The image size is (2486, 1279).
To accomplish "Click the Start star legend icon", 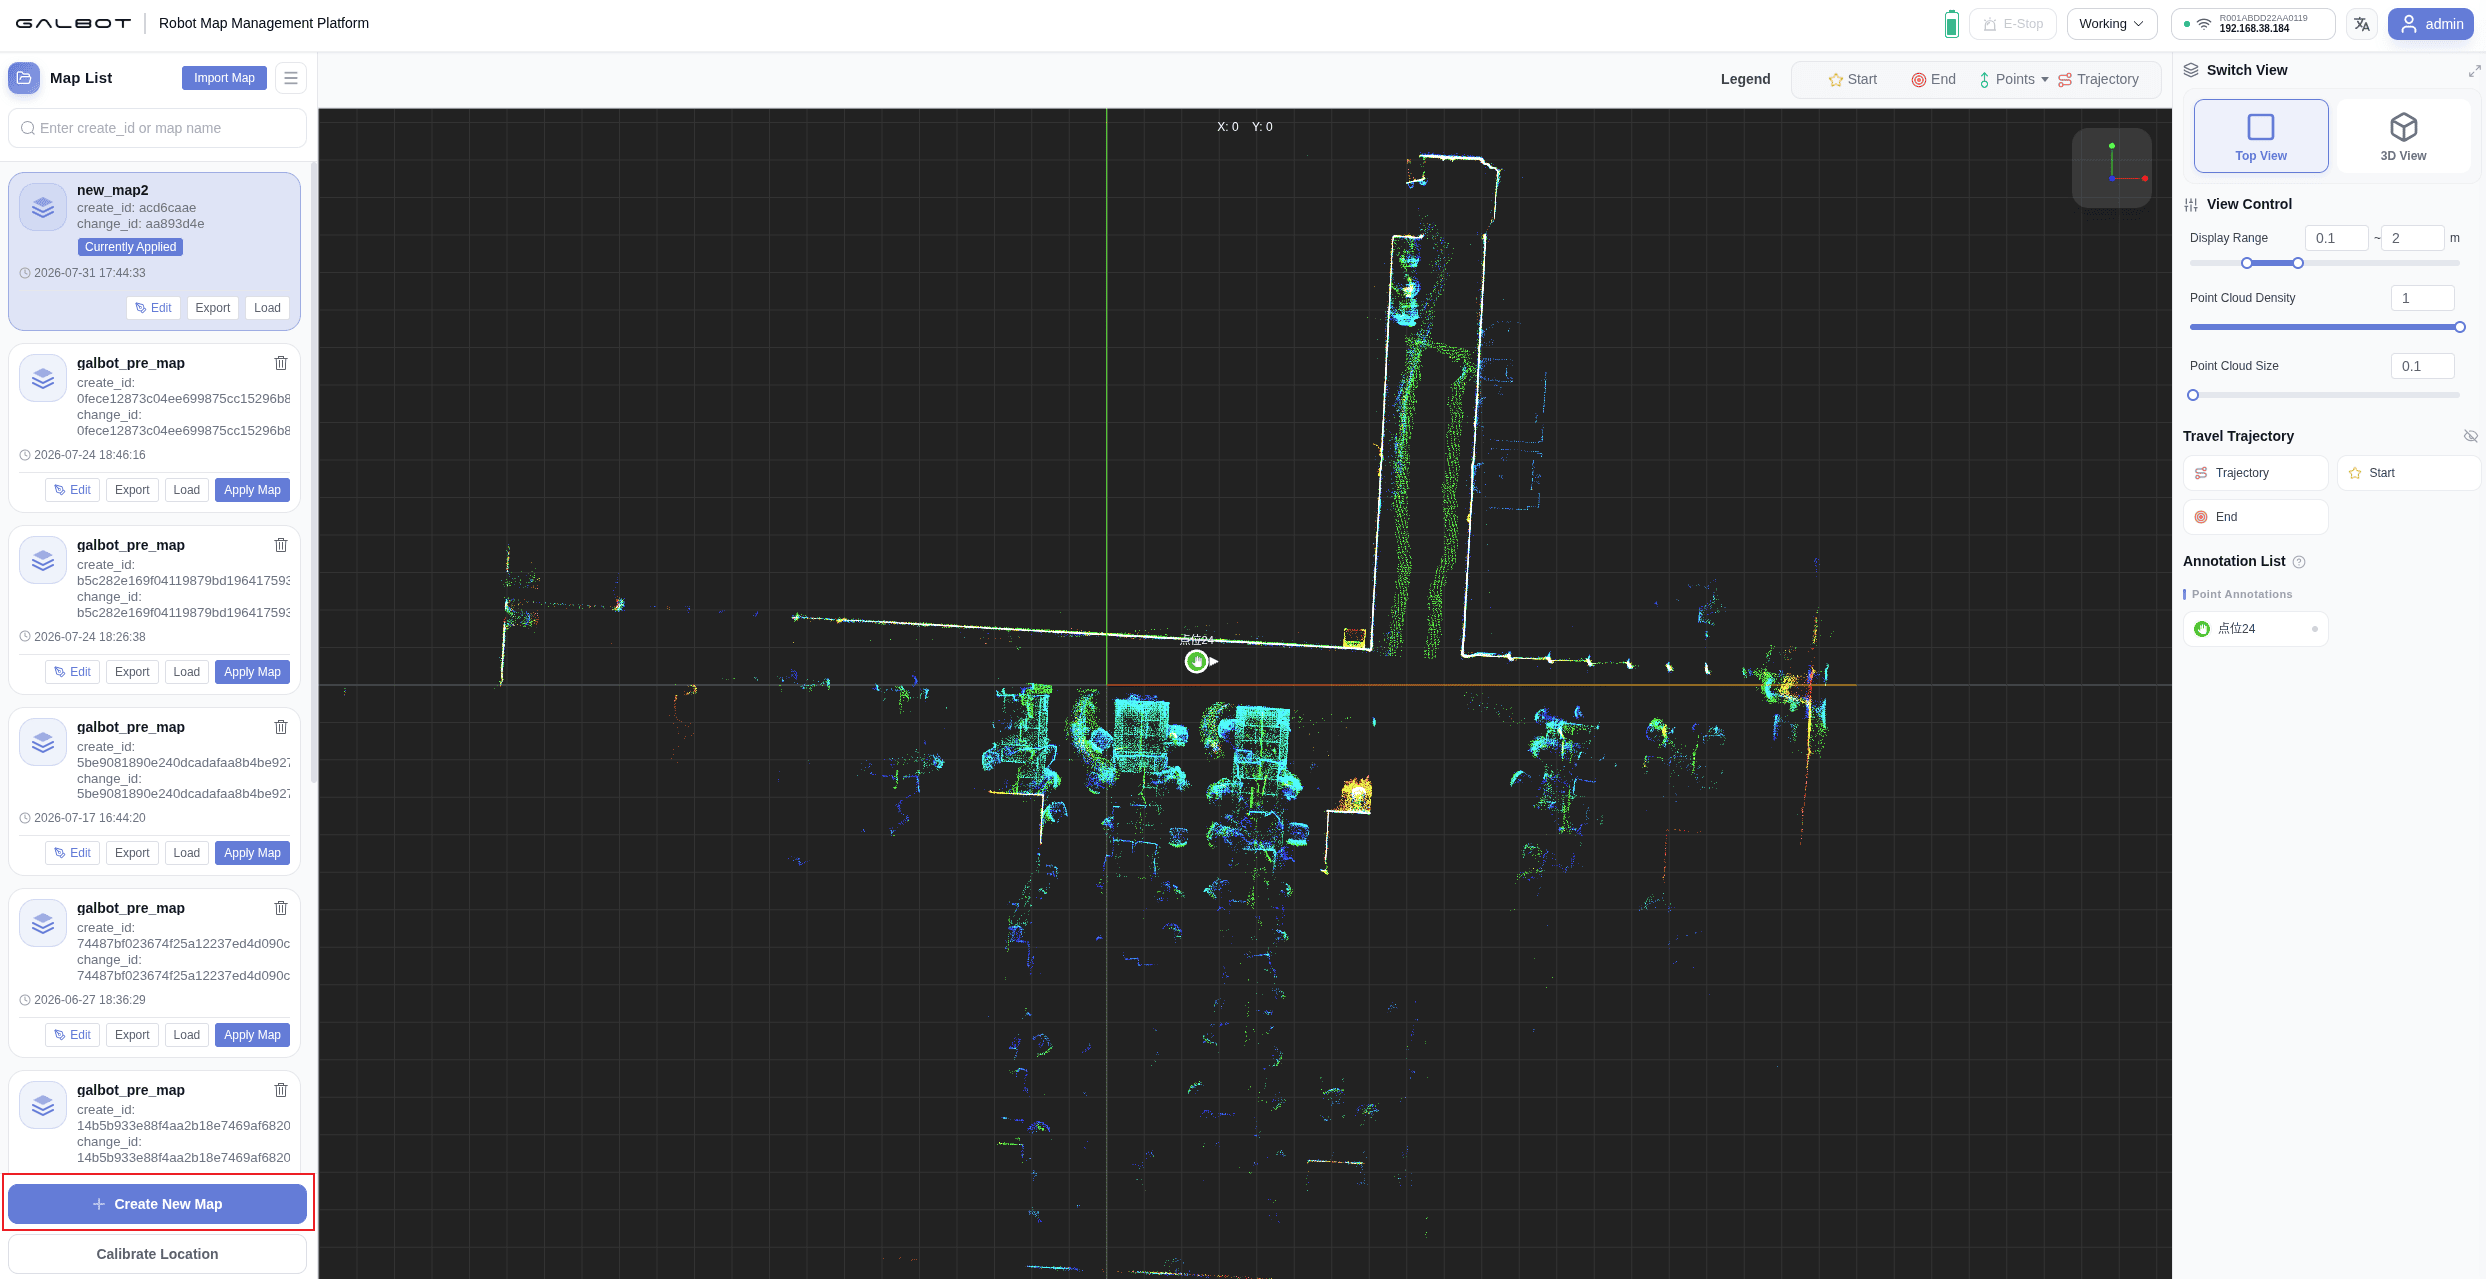I will tap(1835, 80).
